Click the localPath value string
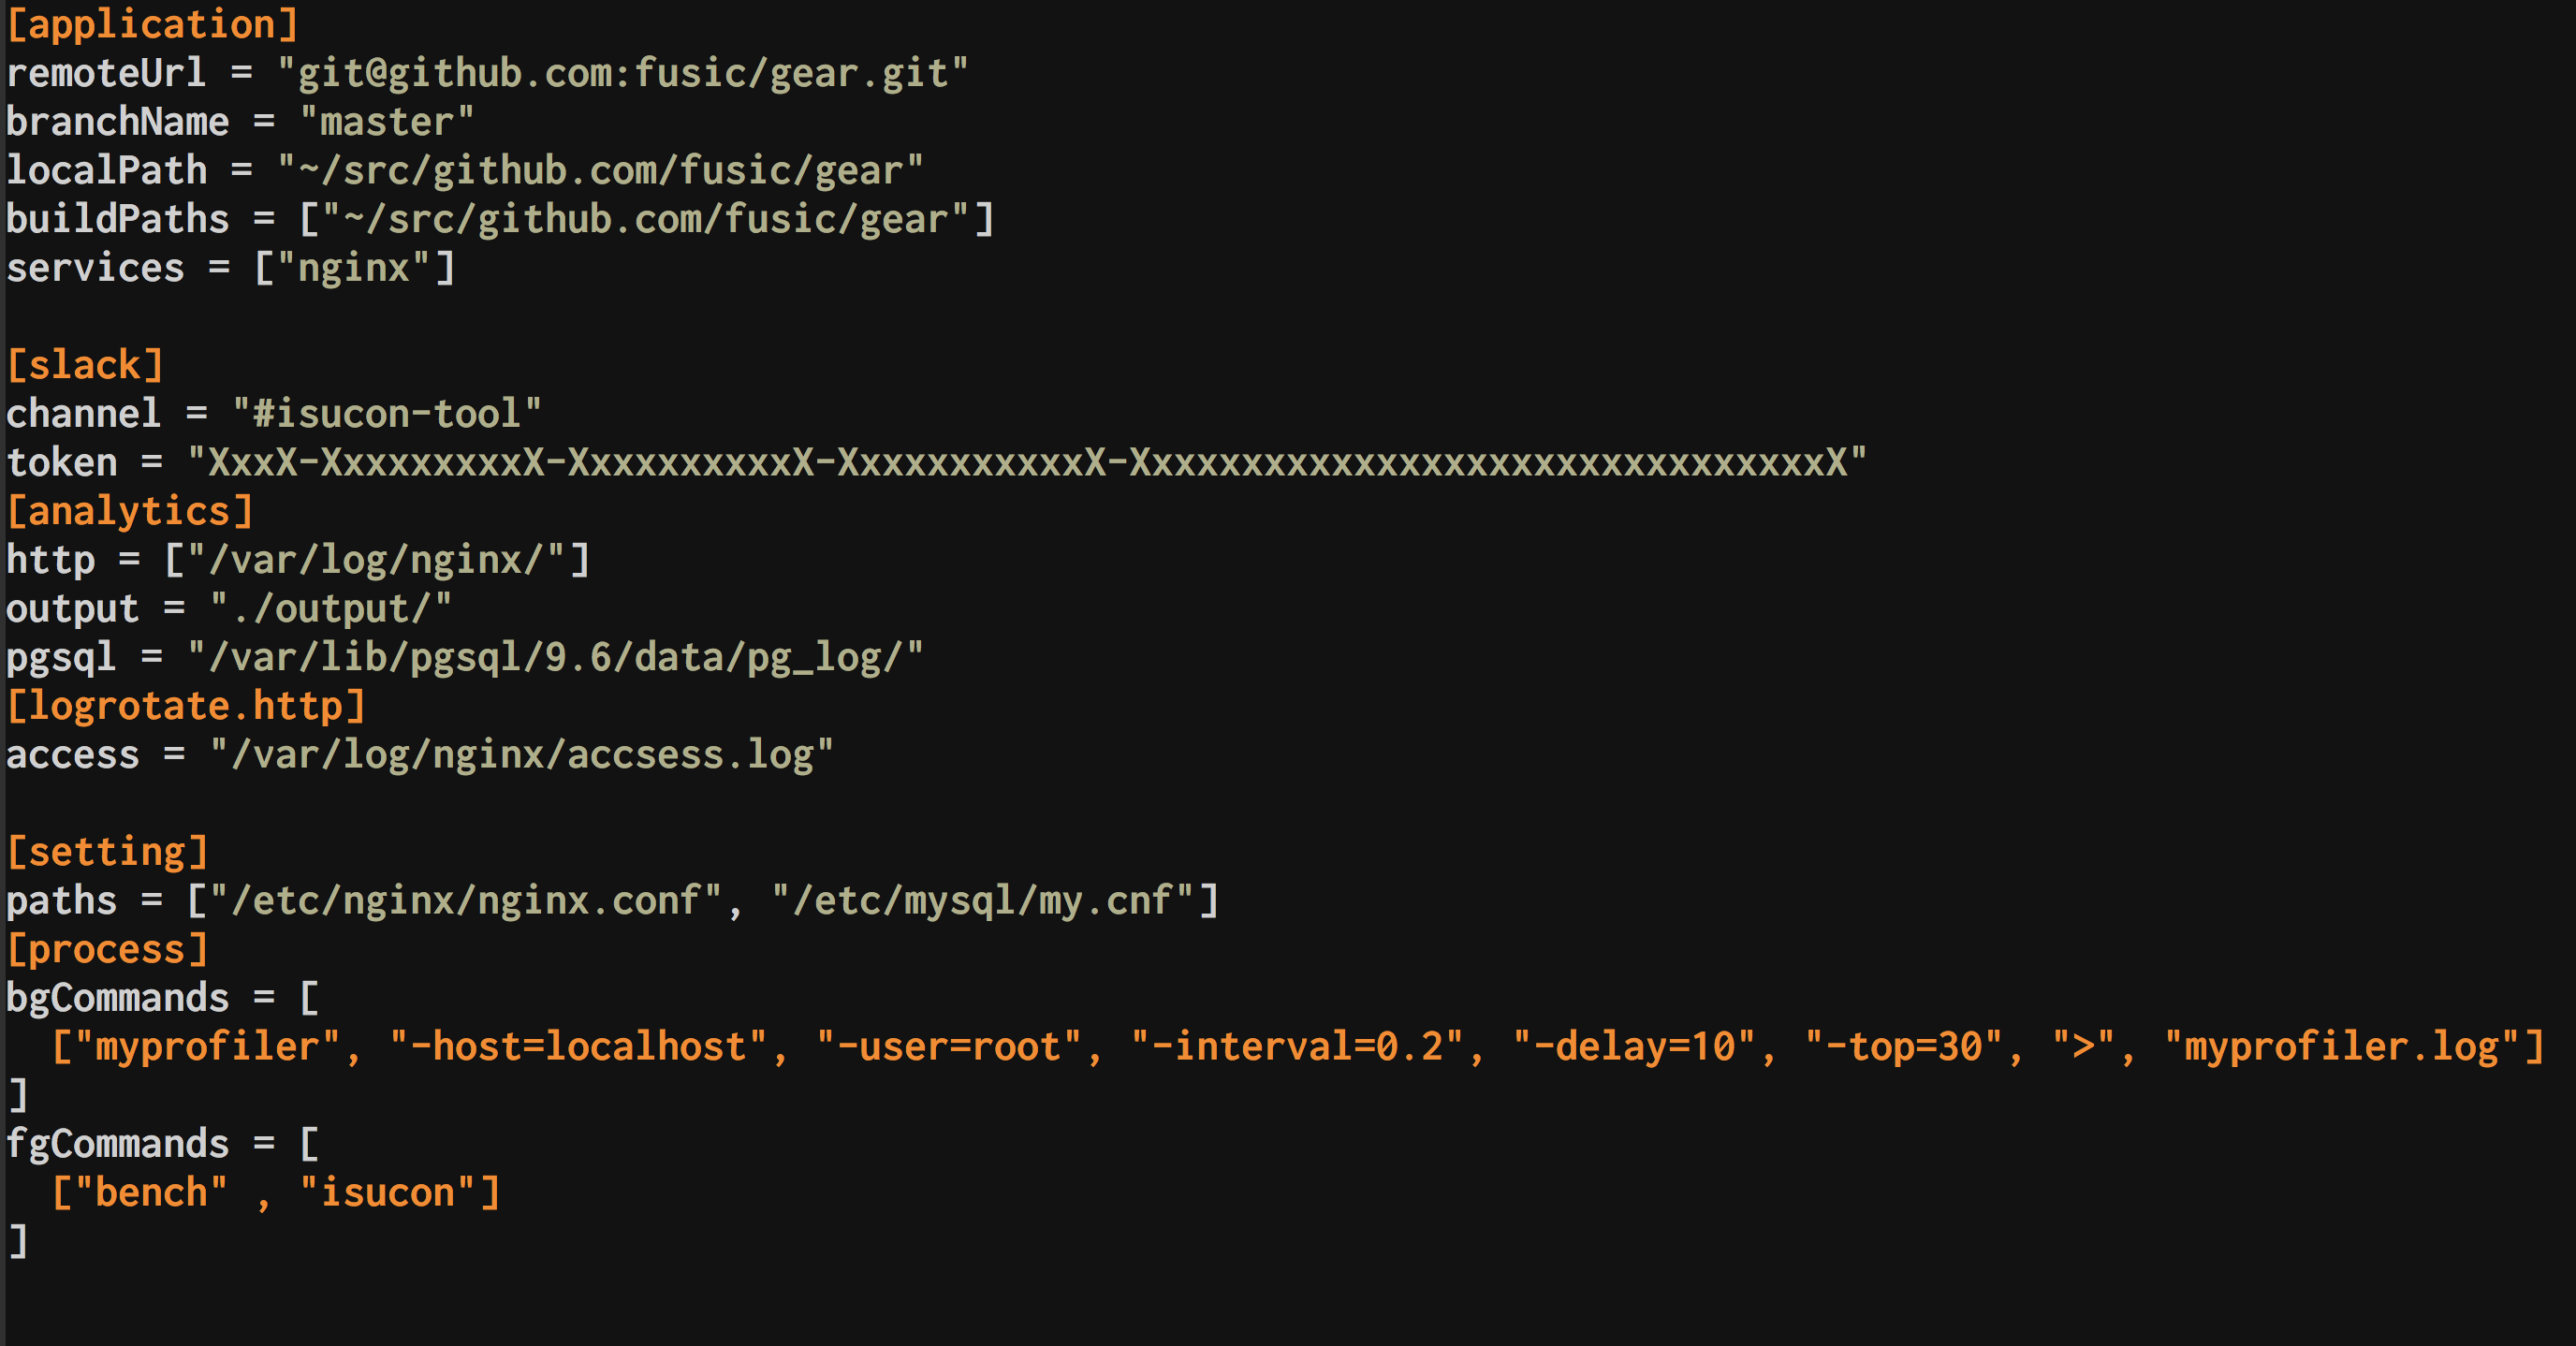Image resolution: width=2576 pixels, height=1346 pixels. click(x=599, y=170)
